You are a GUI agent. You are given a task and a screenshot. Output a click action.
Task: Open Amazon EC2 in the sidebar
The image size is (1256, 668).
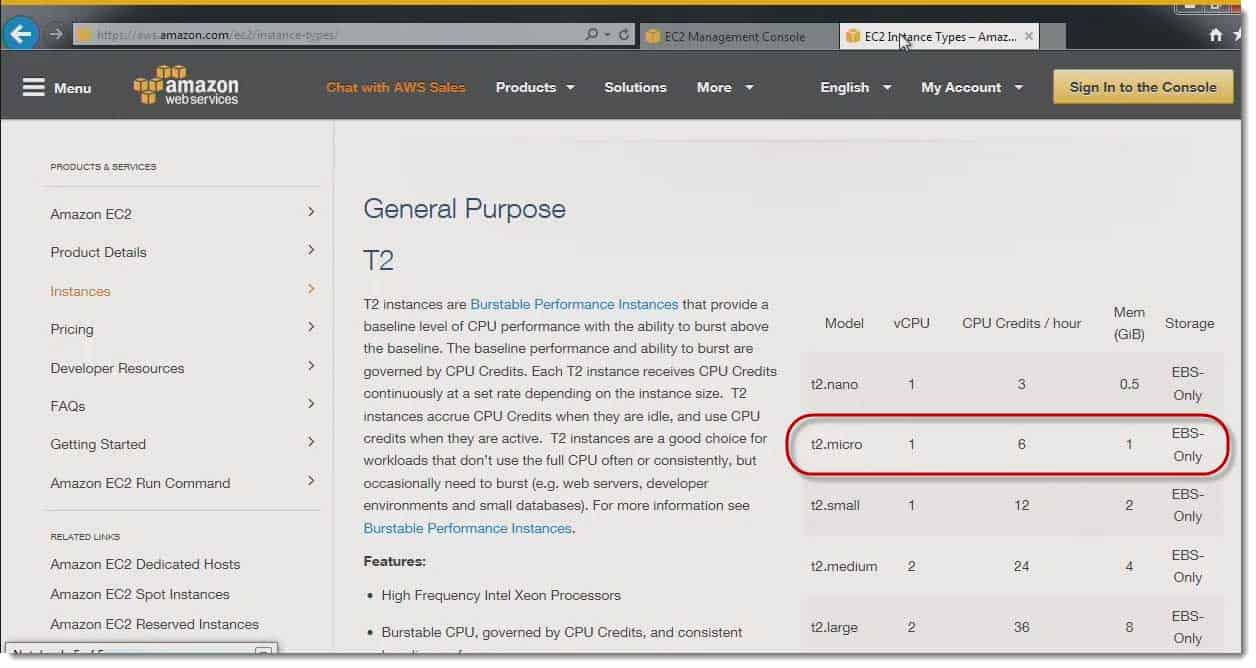point(91,214)
